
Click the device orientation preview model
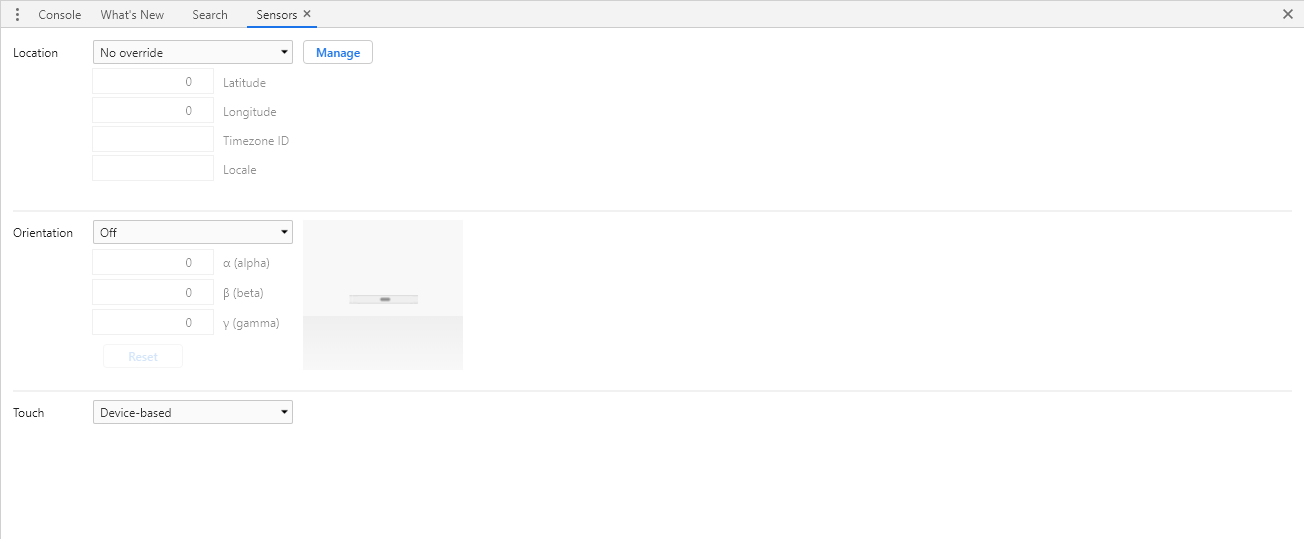click(383, 295)
